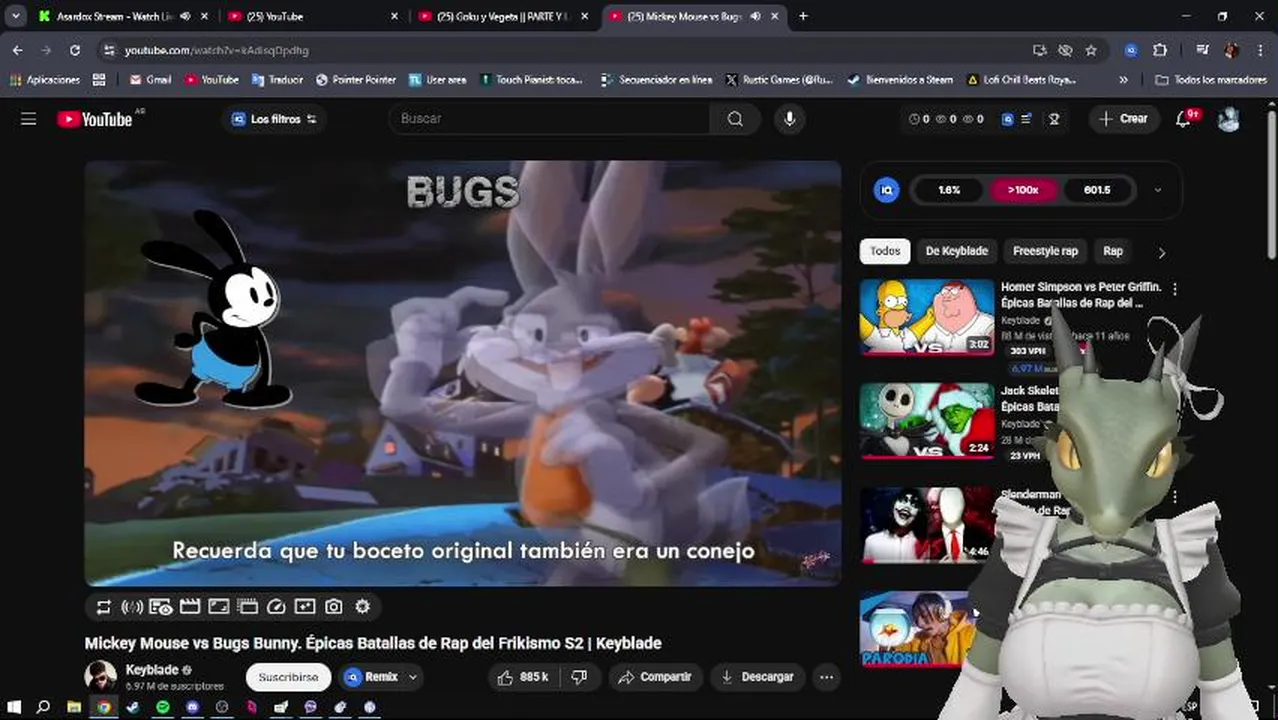
Task: Open Todos los marcadores folder
Action: (x=1211, y=80)
